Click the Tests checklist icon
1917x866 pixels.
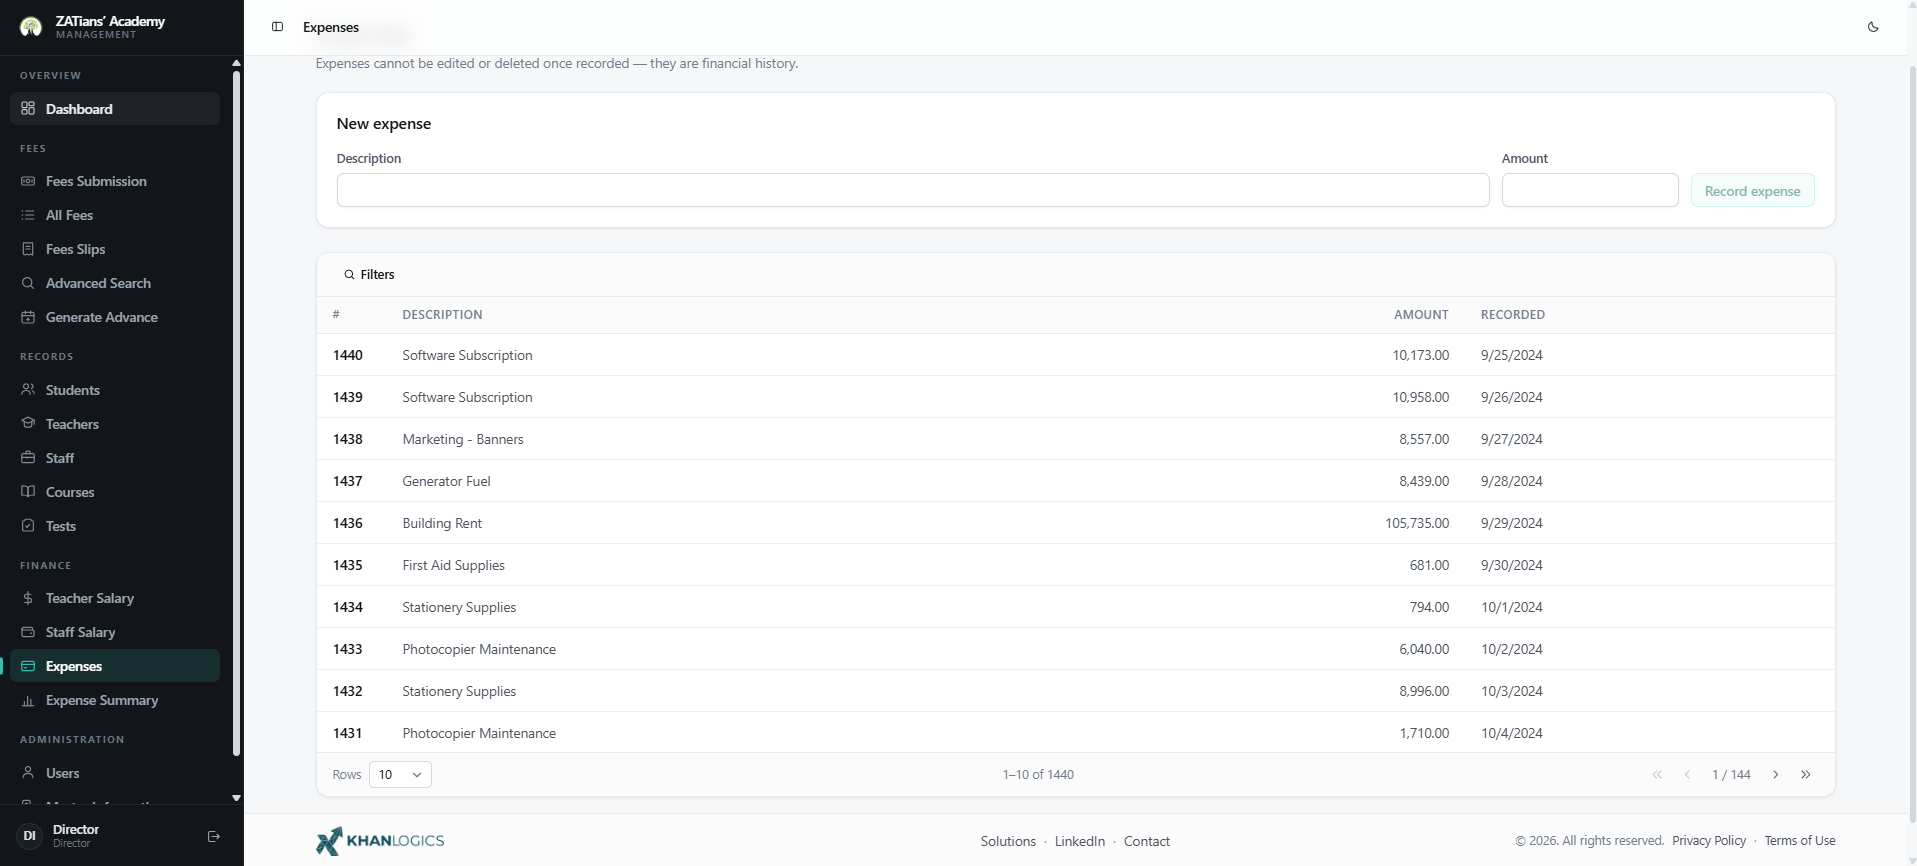tap(28, 525)
